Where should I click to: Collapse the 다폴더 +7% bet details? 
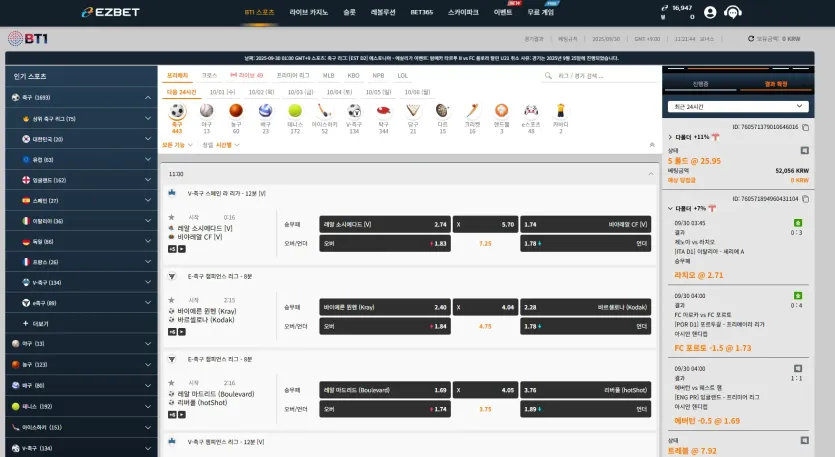pos(670,208)
